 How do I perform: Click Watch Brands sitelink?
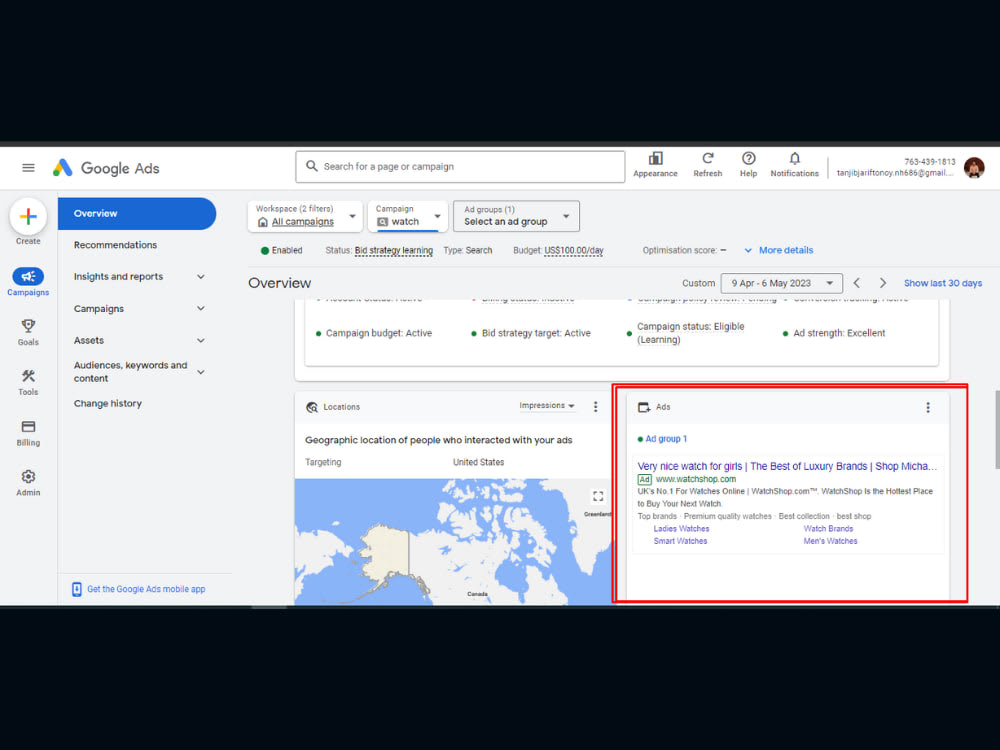tap(828, 529)
